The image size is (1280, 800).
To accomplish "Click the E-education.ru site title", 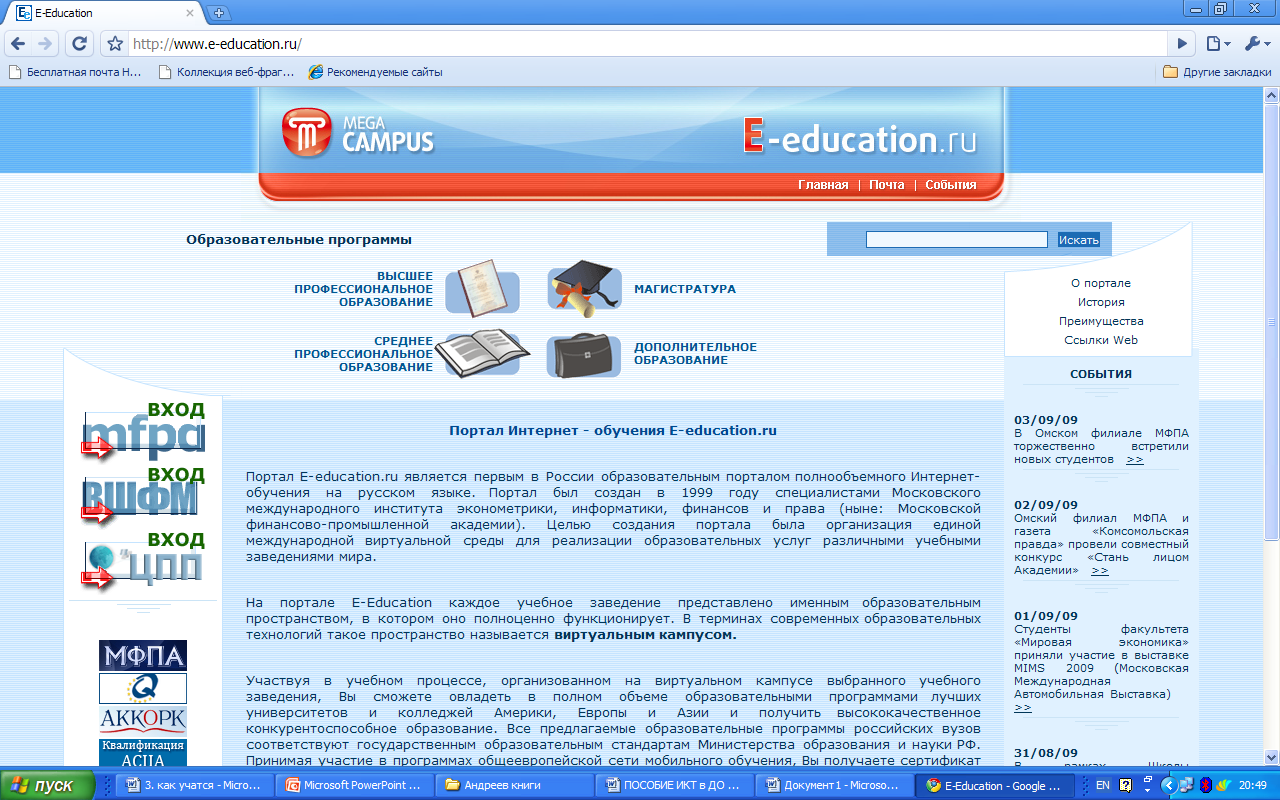I will click(859, 137).
